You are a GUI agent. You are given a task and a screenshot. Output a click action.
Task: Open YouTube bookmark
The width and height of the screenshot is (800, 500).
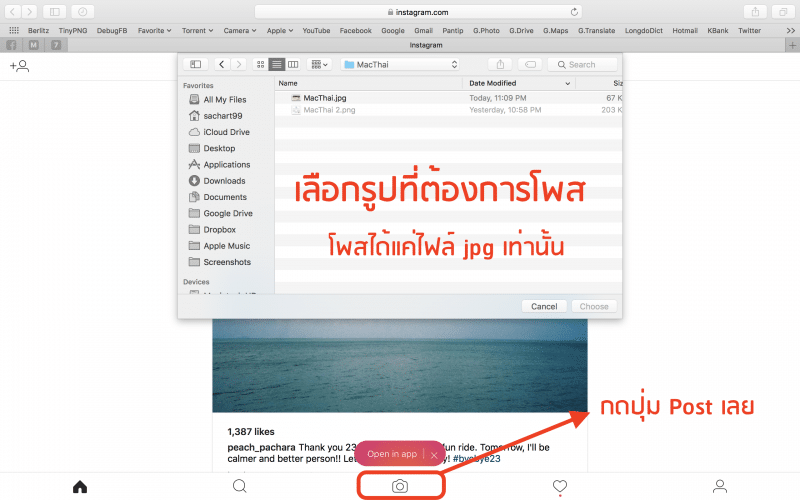[316, 31]
